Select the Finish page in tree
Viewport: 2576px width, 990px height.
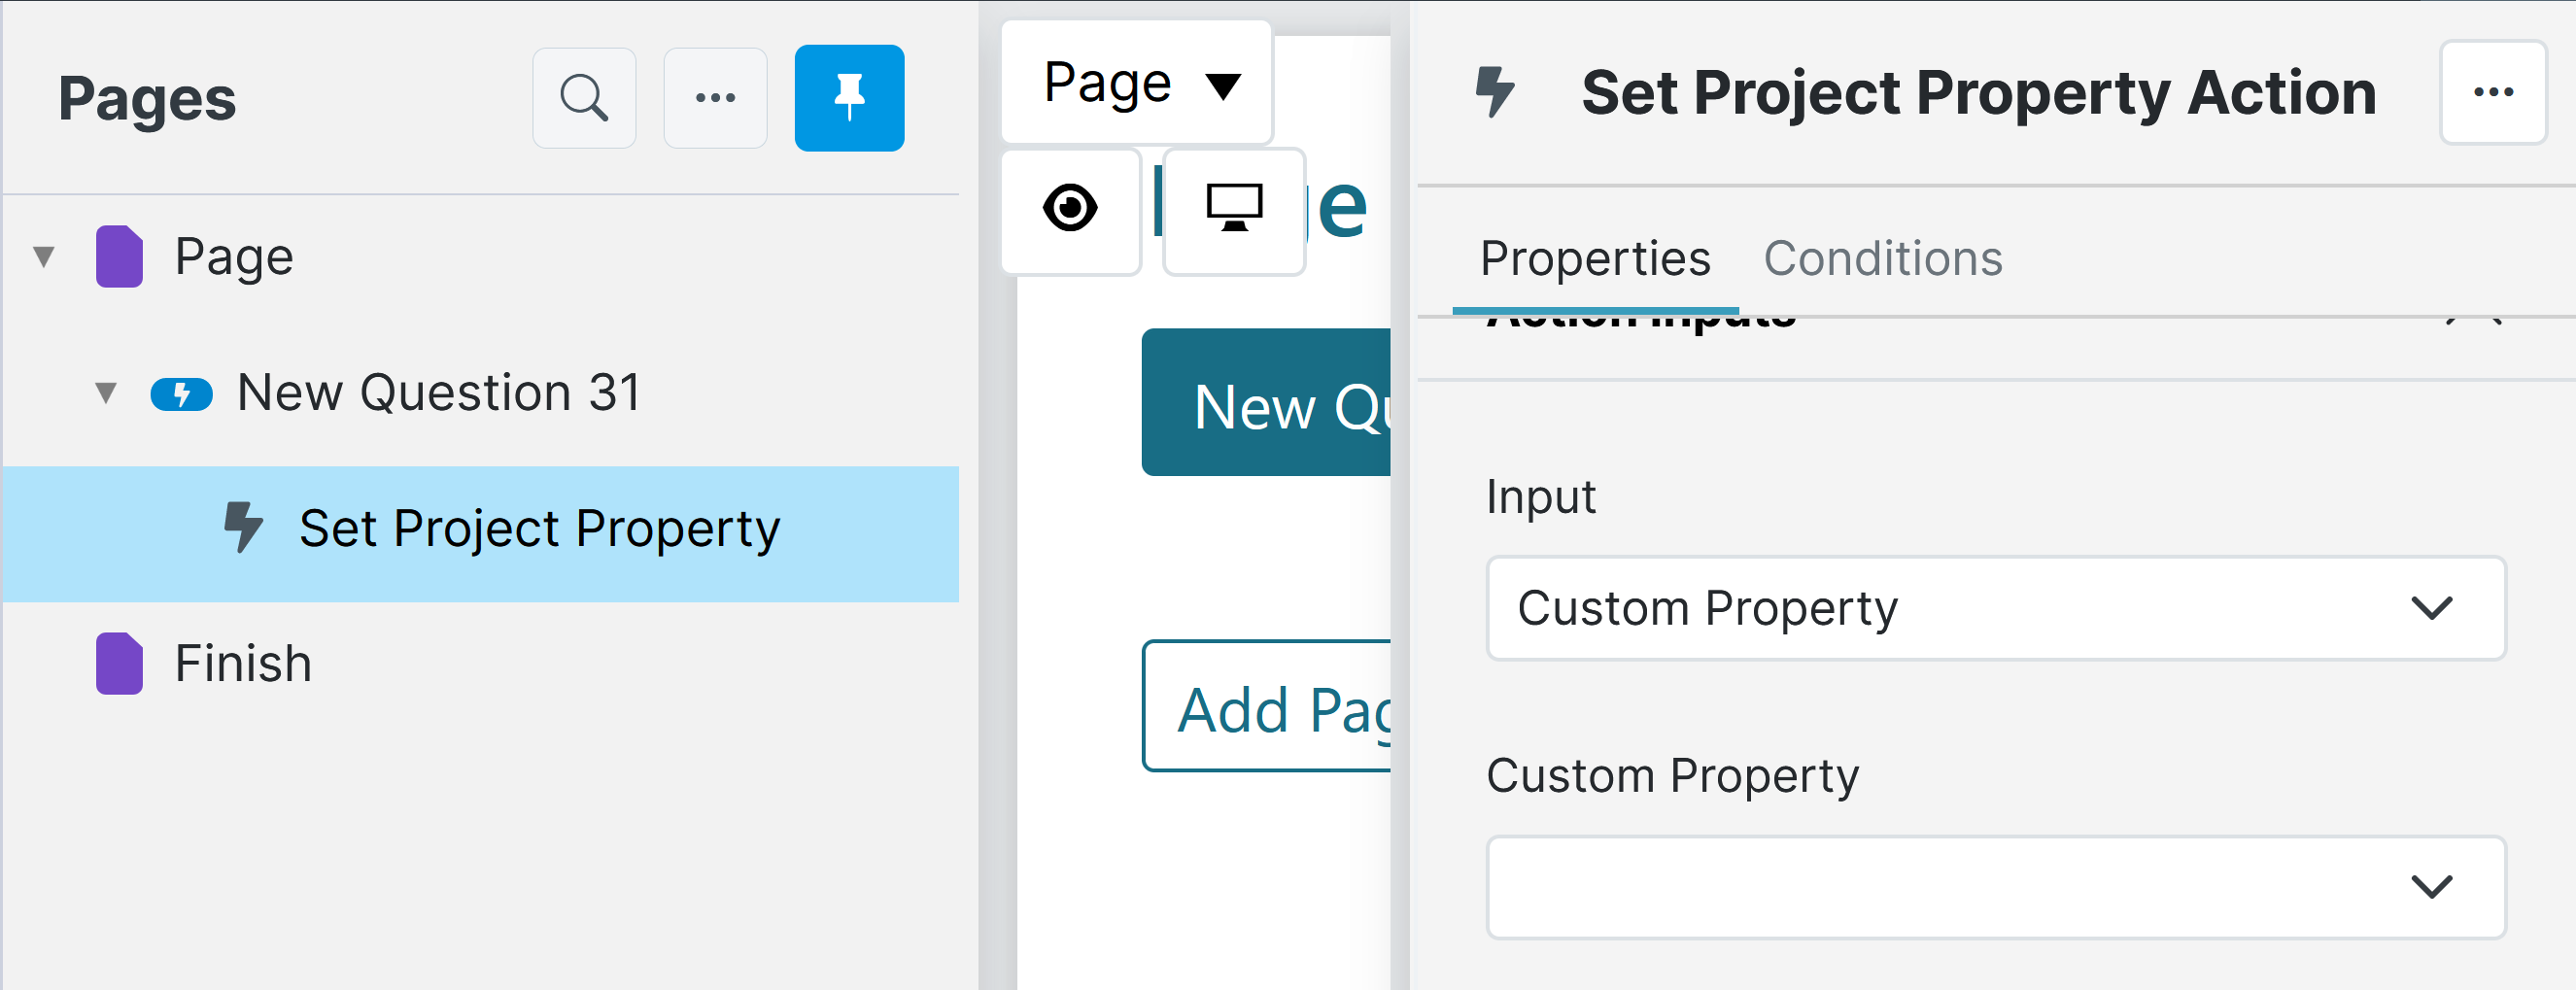tap(243, 663)
